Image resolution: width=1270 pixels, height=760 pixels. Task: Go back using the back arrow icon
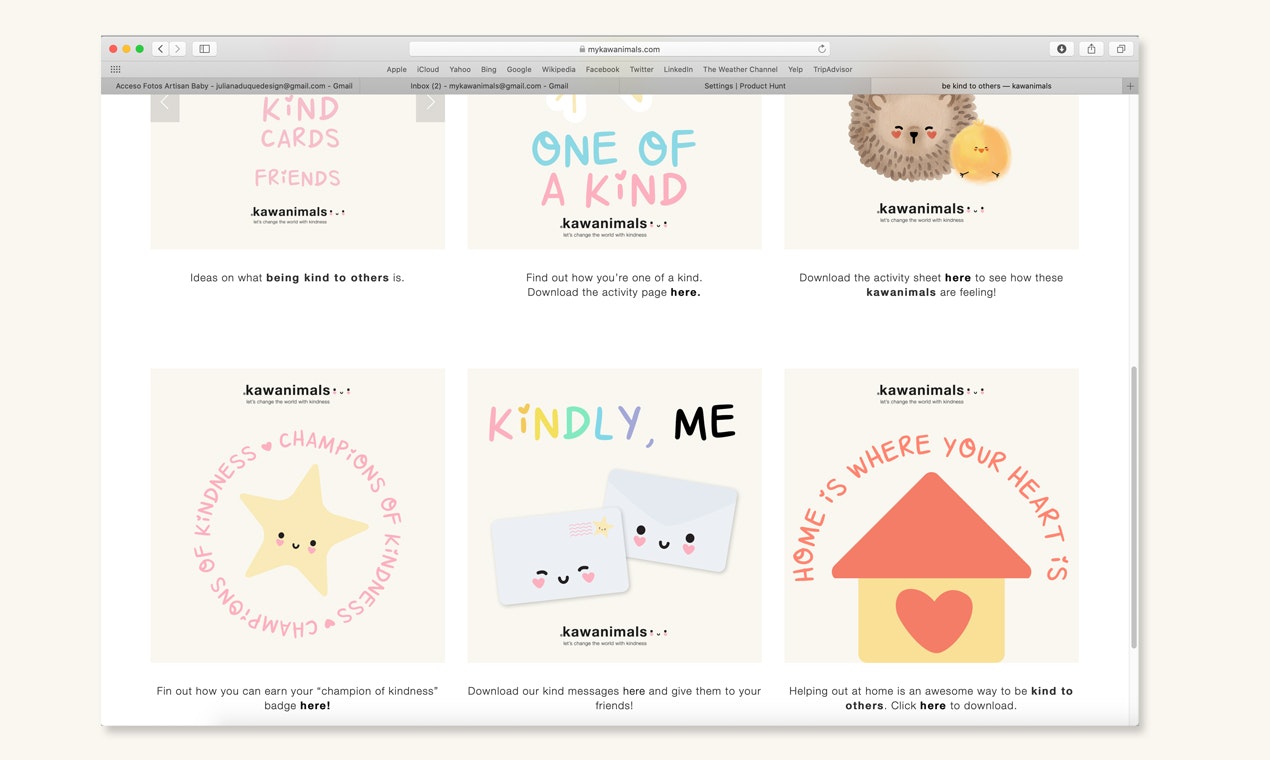[160, 48]
